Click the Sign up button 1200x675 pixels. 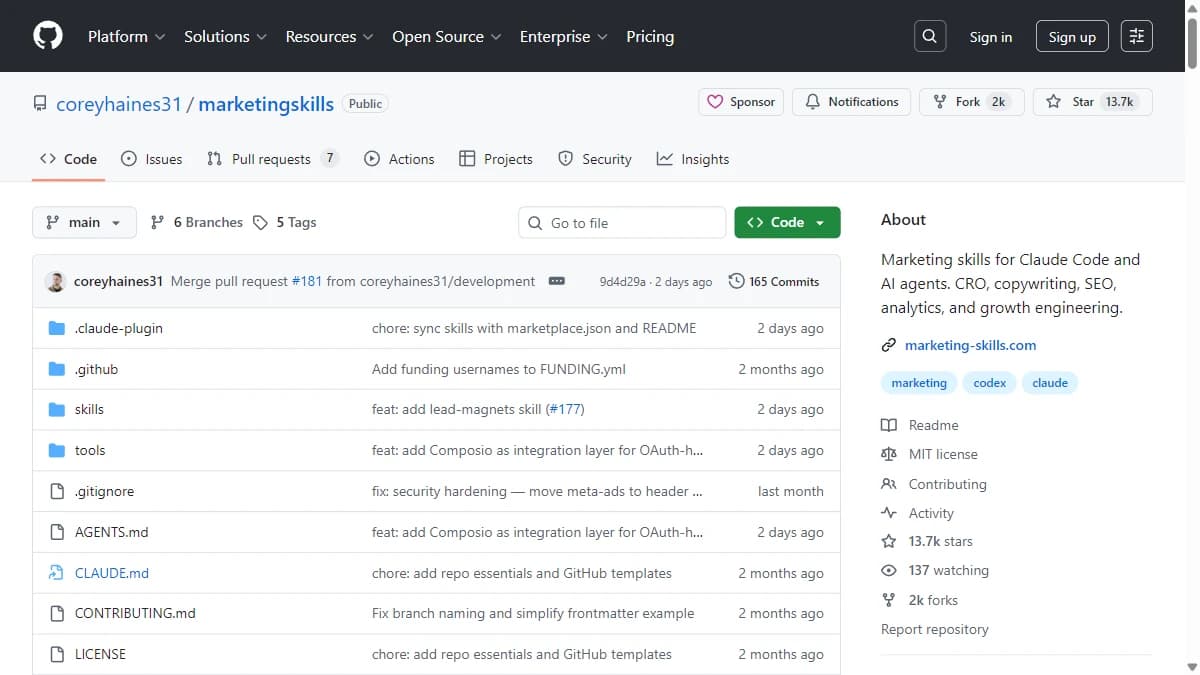point(1072,37)
